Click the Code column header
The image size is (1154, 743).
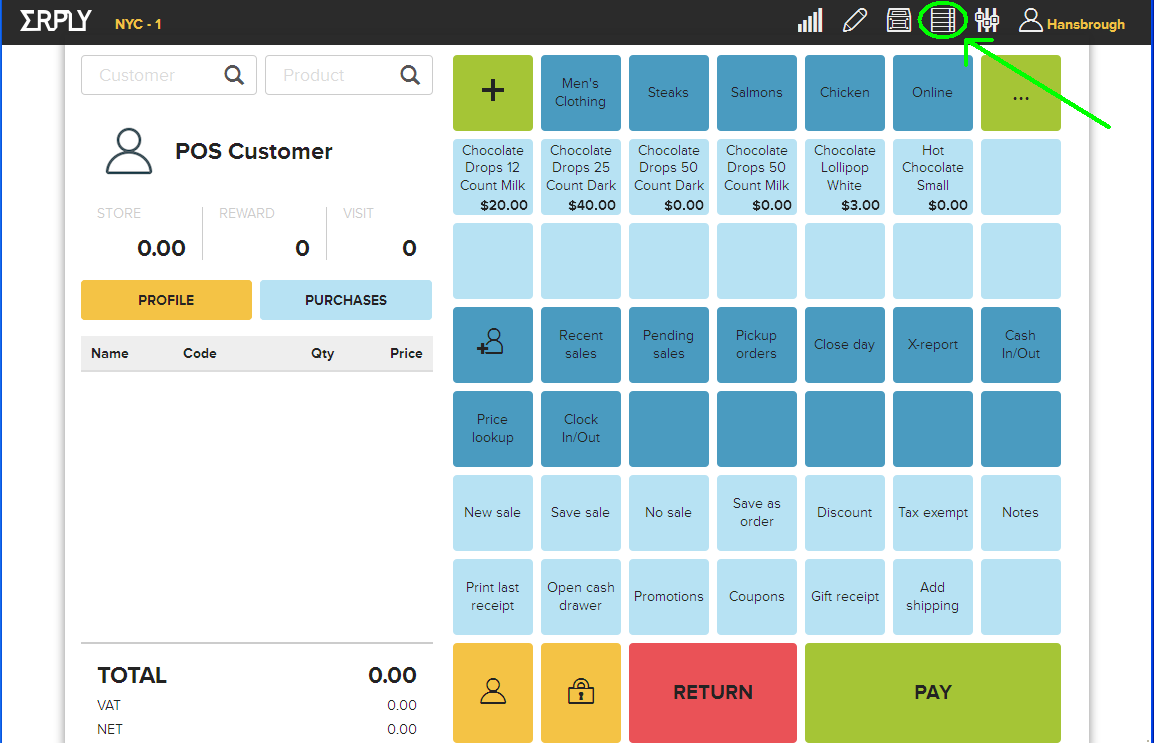coord(199,353)
